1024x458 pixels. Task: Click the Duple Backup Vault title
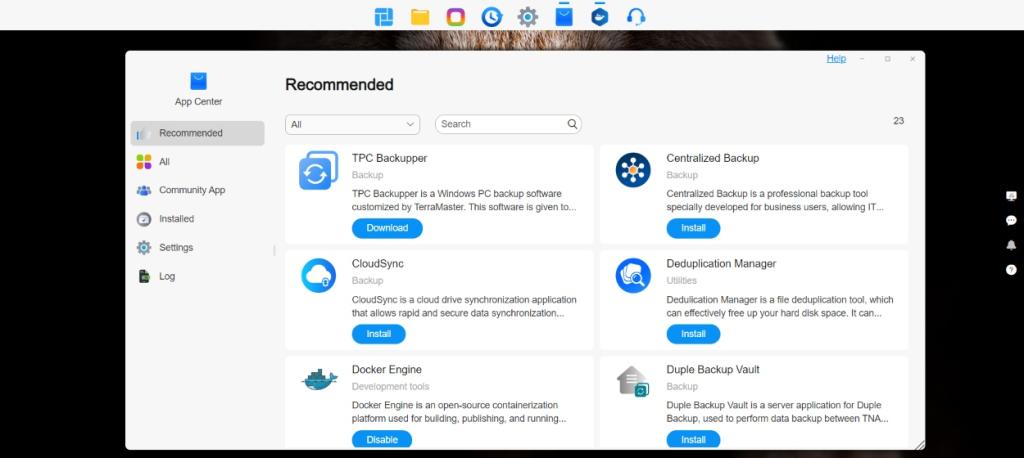click(x=713, y=370)
